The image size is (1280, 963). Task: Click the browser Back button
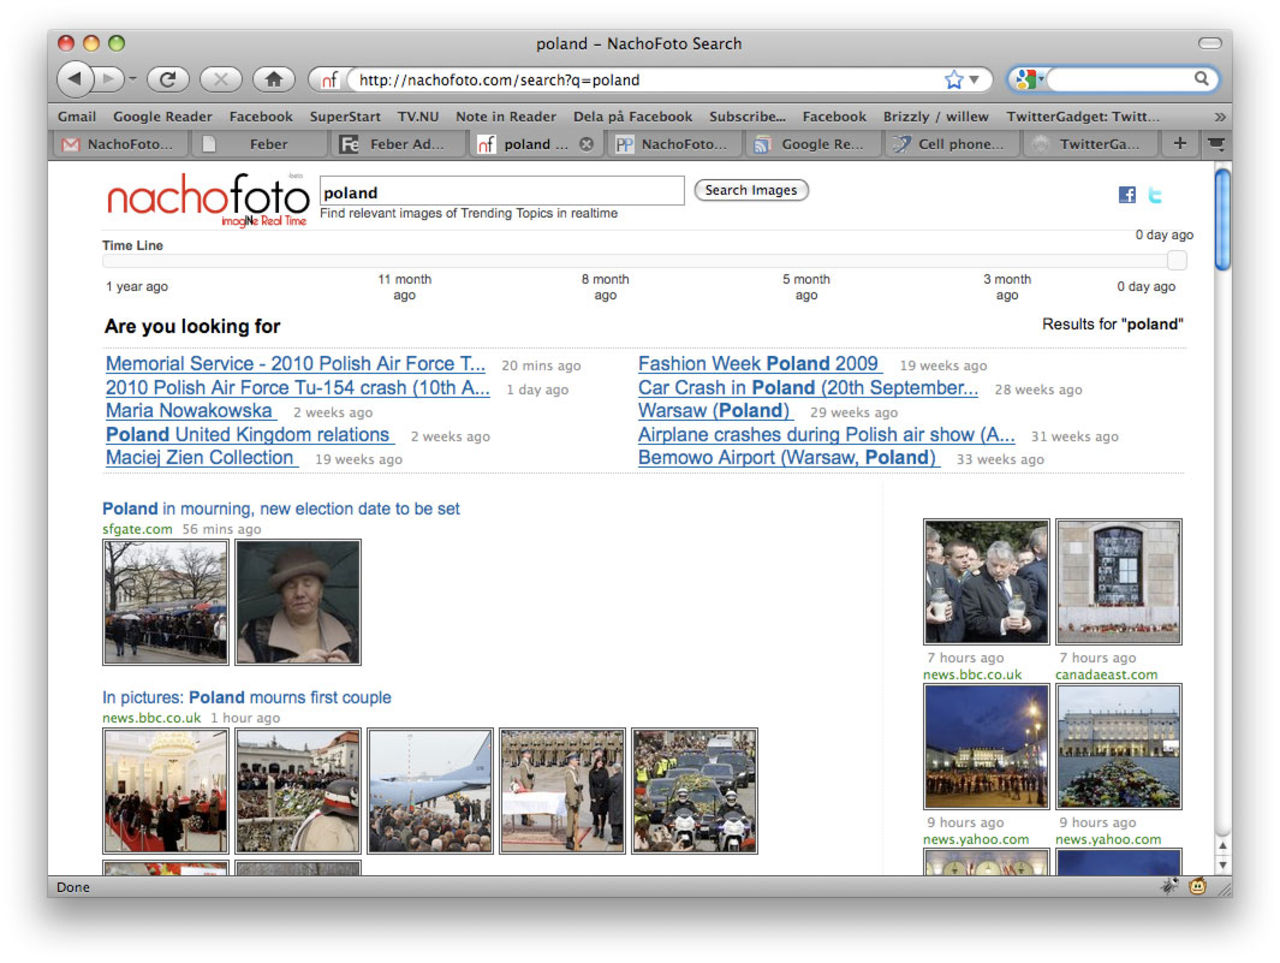tap(75, 79)
